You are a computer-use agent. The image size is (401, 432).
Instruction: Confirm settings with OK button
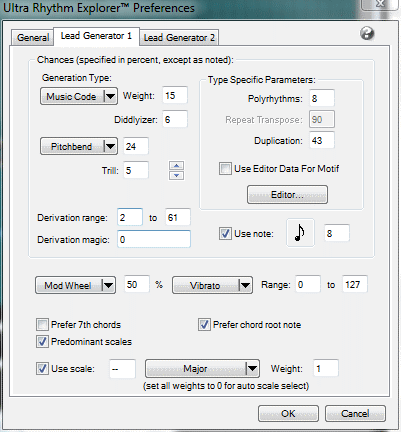[288, 414]
